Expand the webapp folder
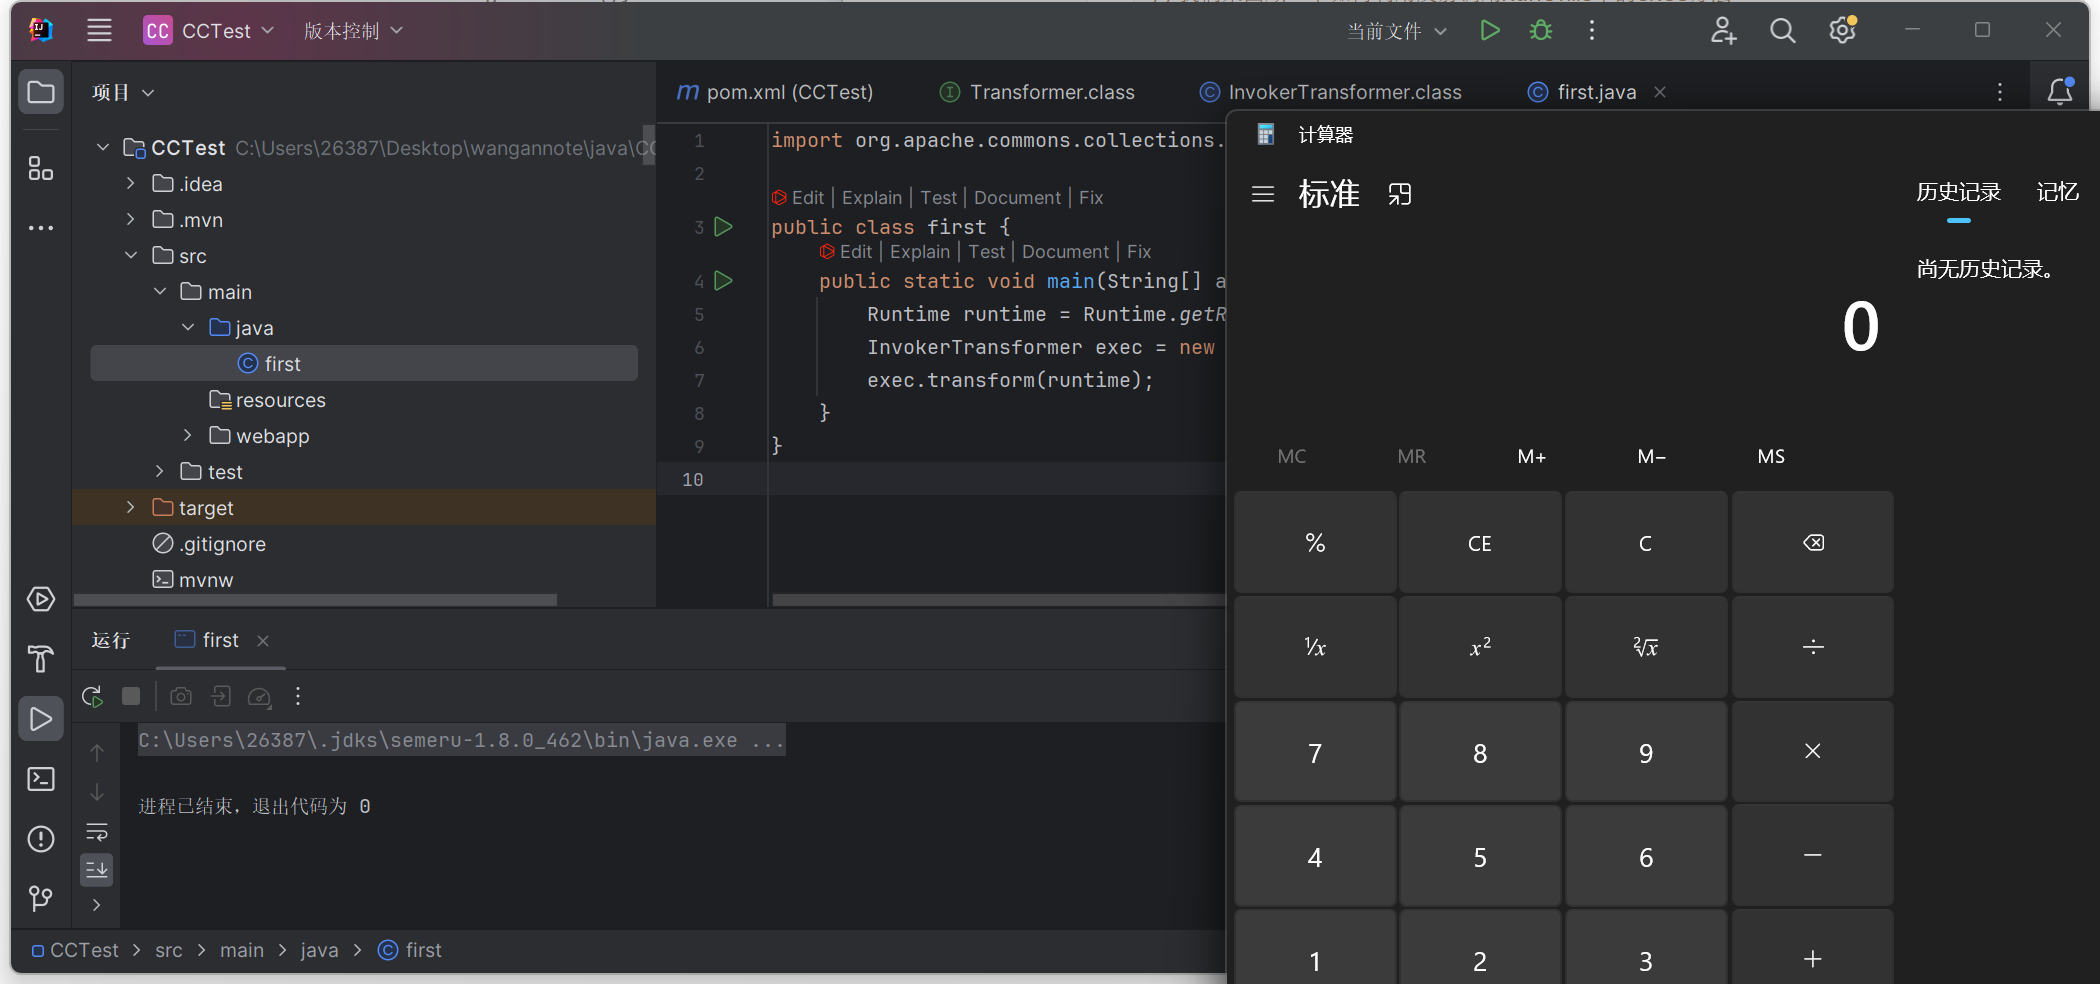 click(187, 435)
